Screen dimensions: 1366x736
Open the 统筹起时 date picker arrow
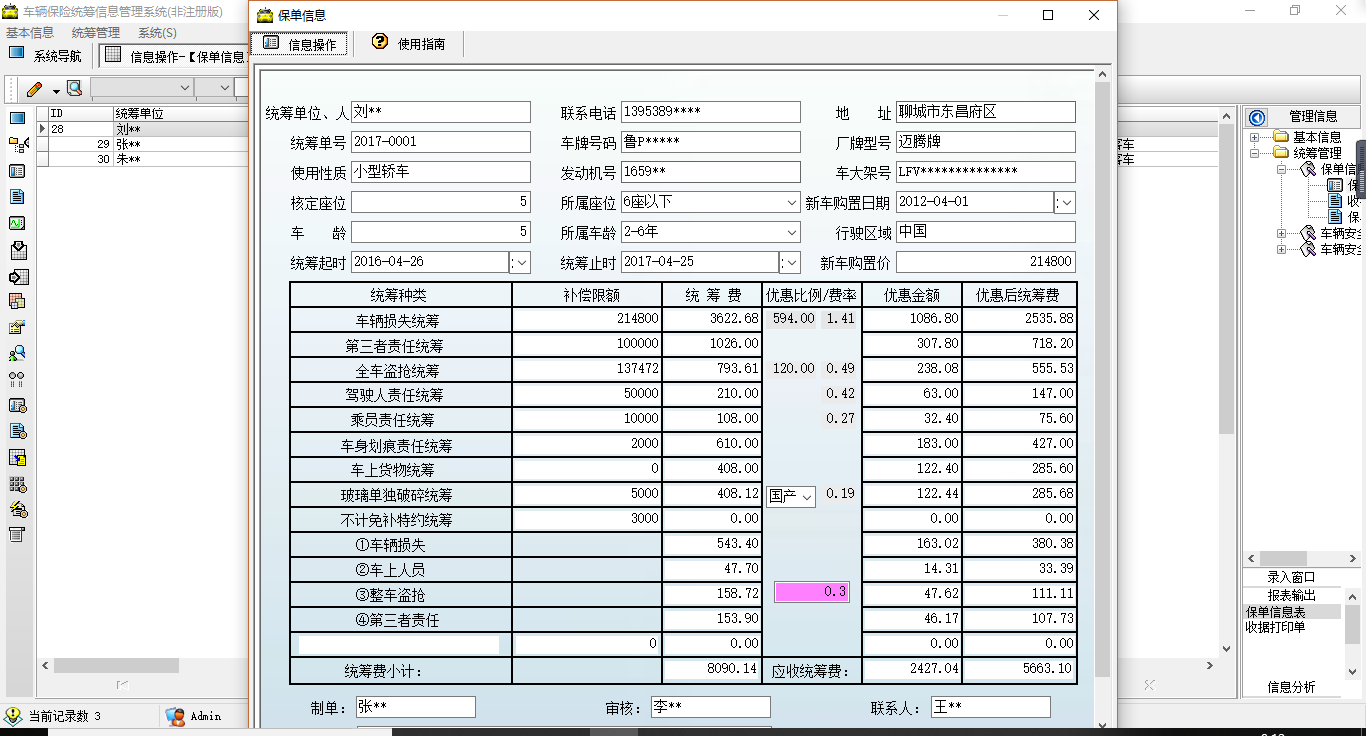520,262
